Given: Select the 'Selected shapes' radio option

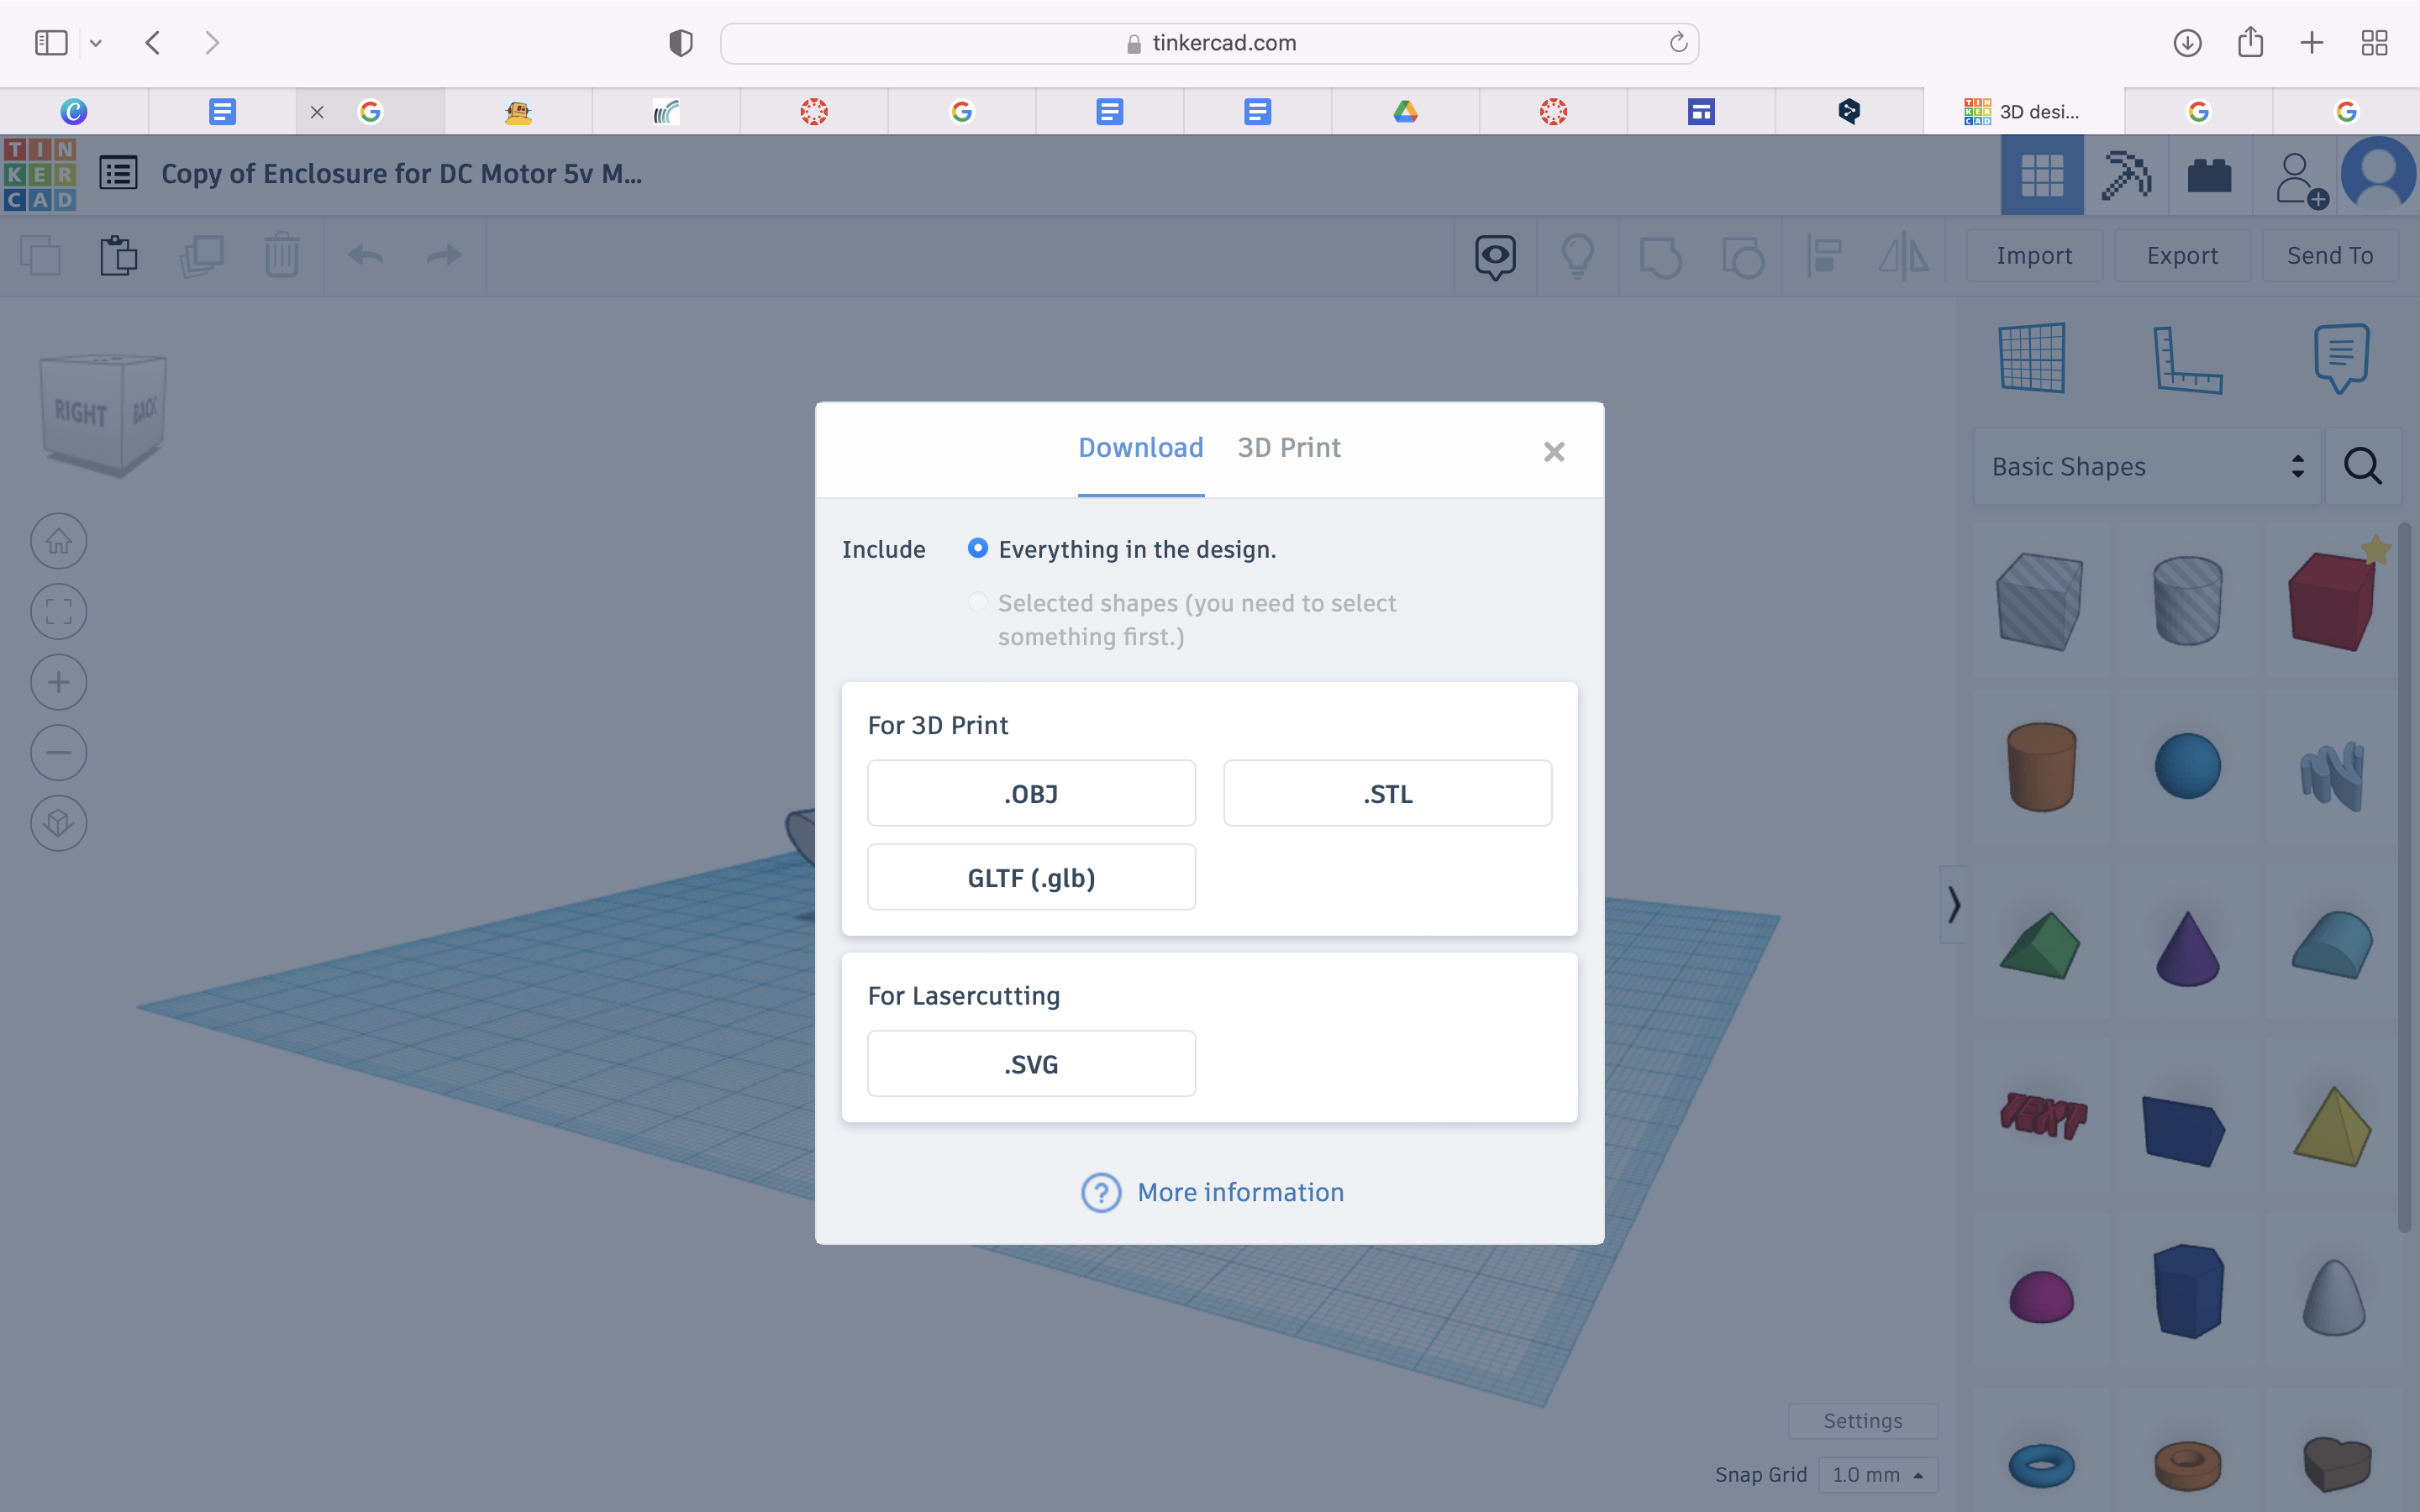Looking at the screenshot, I should click(977, 602).
